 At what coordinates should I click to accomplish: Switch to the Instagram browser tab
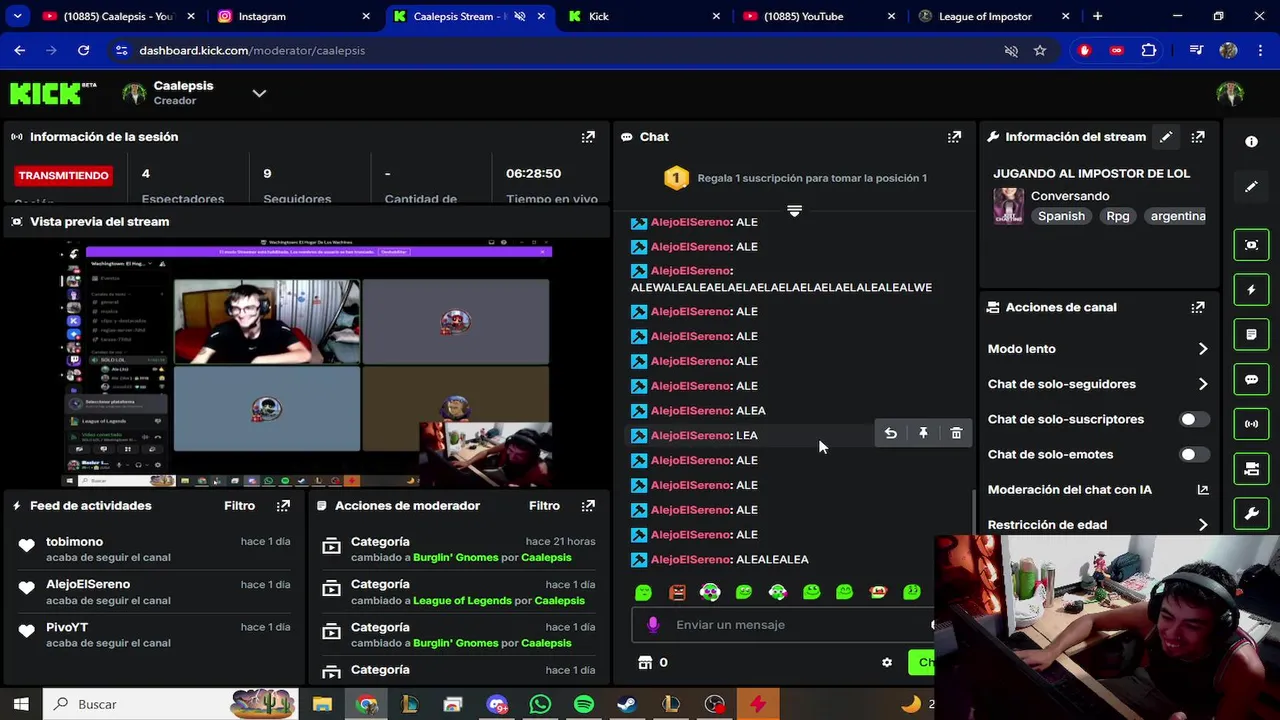coord(290,16)
